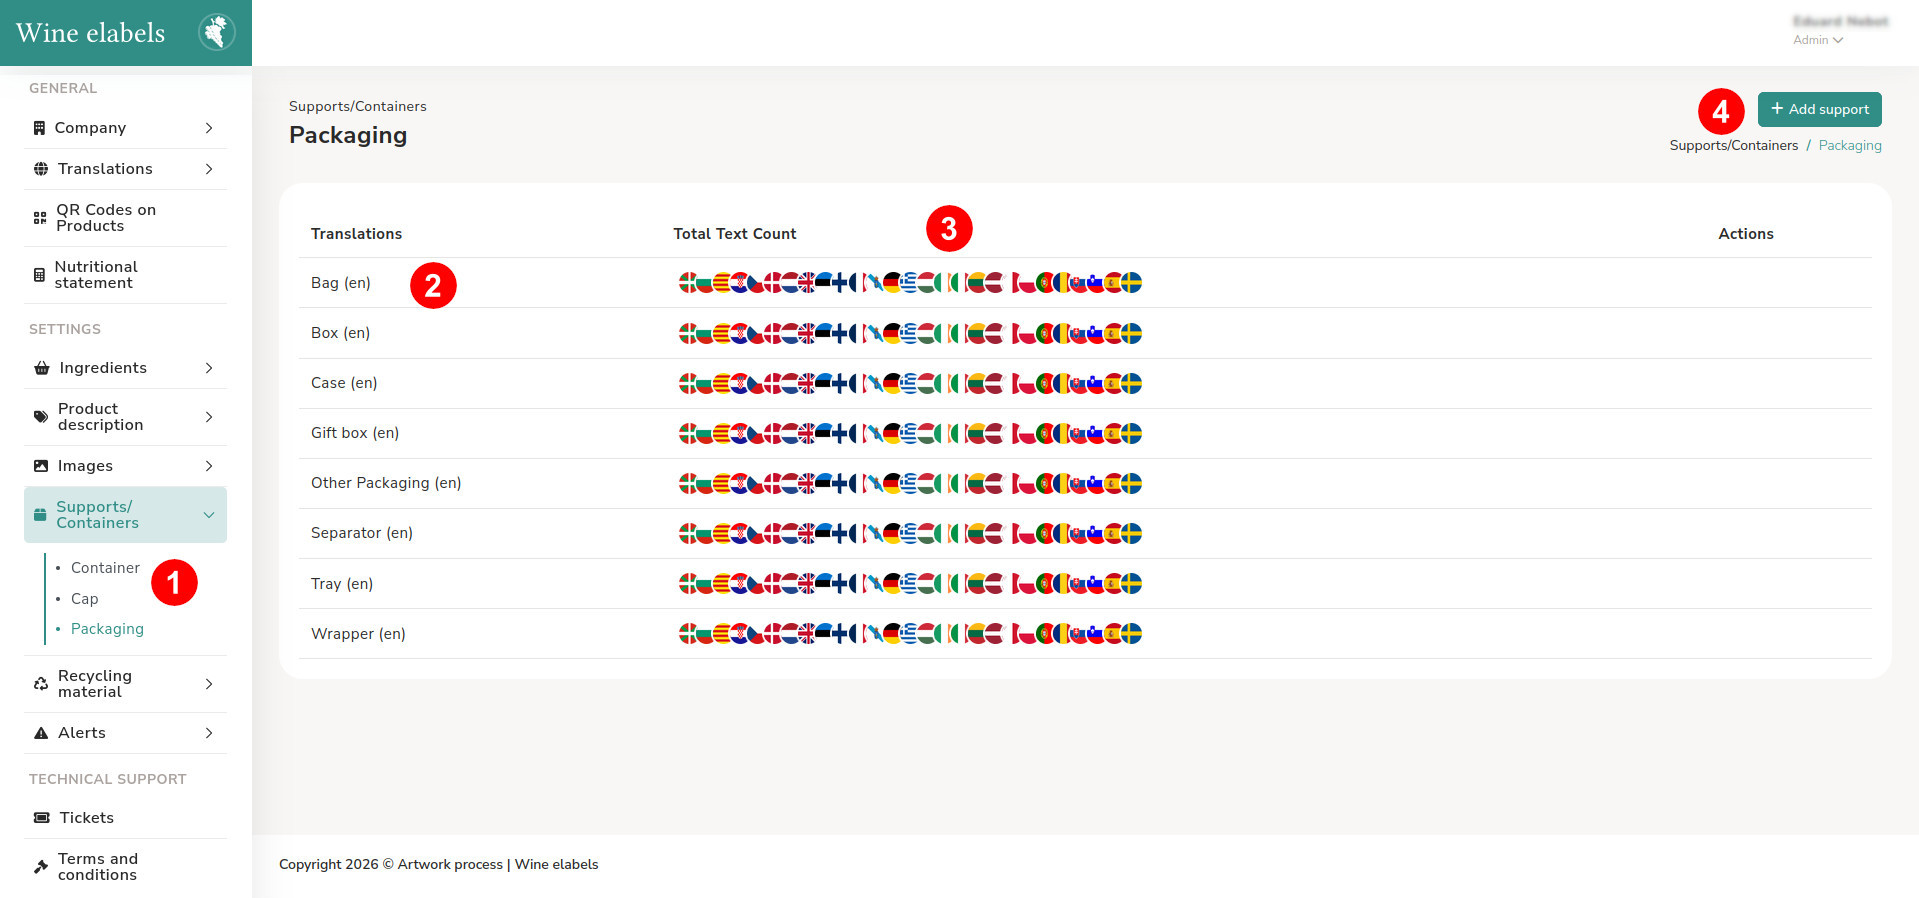Open Supports/Containers breadcrumb link

(x=1733, y=145)
